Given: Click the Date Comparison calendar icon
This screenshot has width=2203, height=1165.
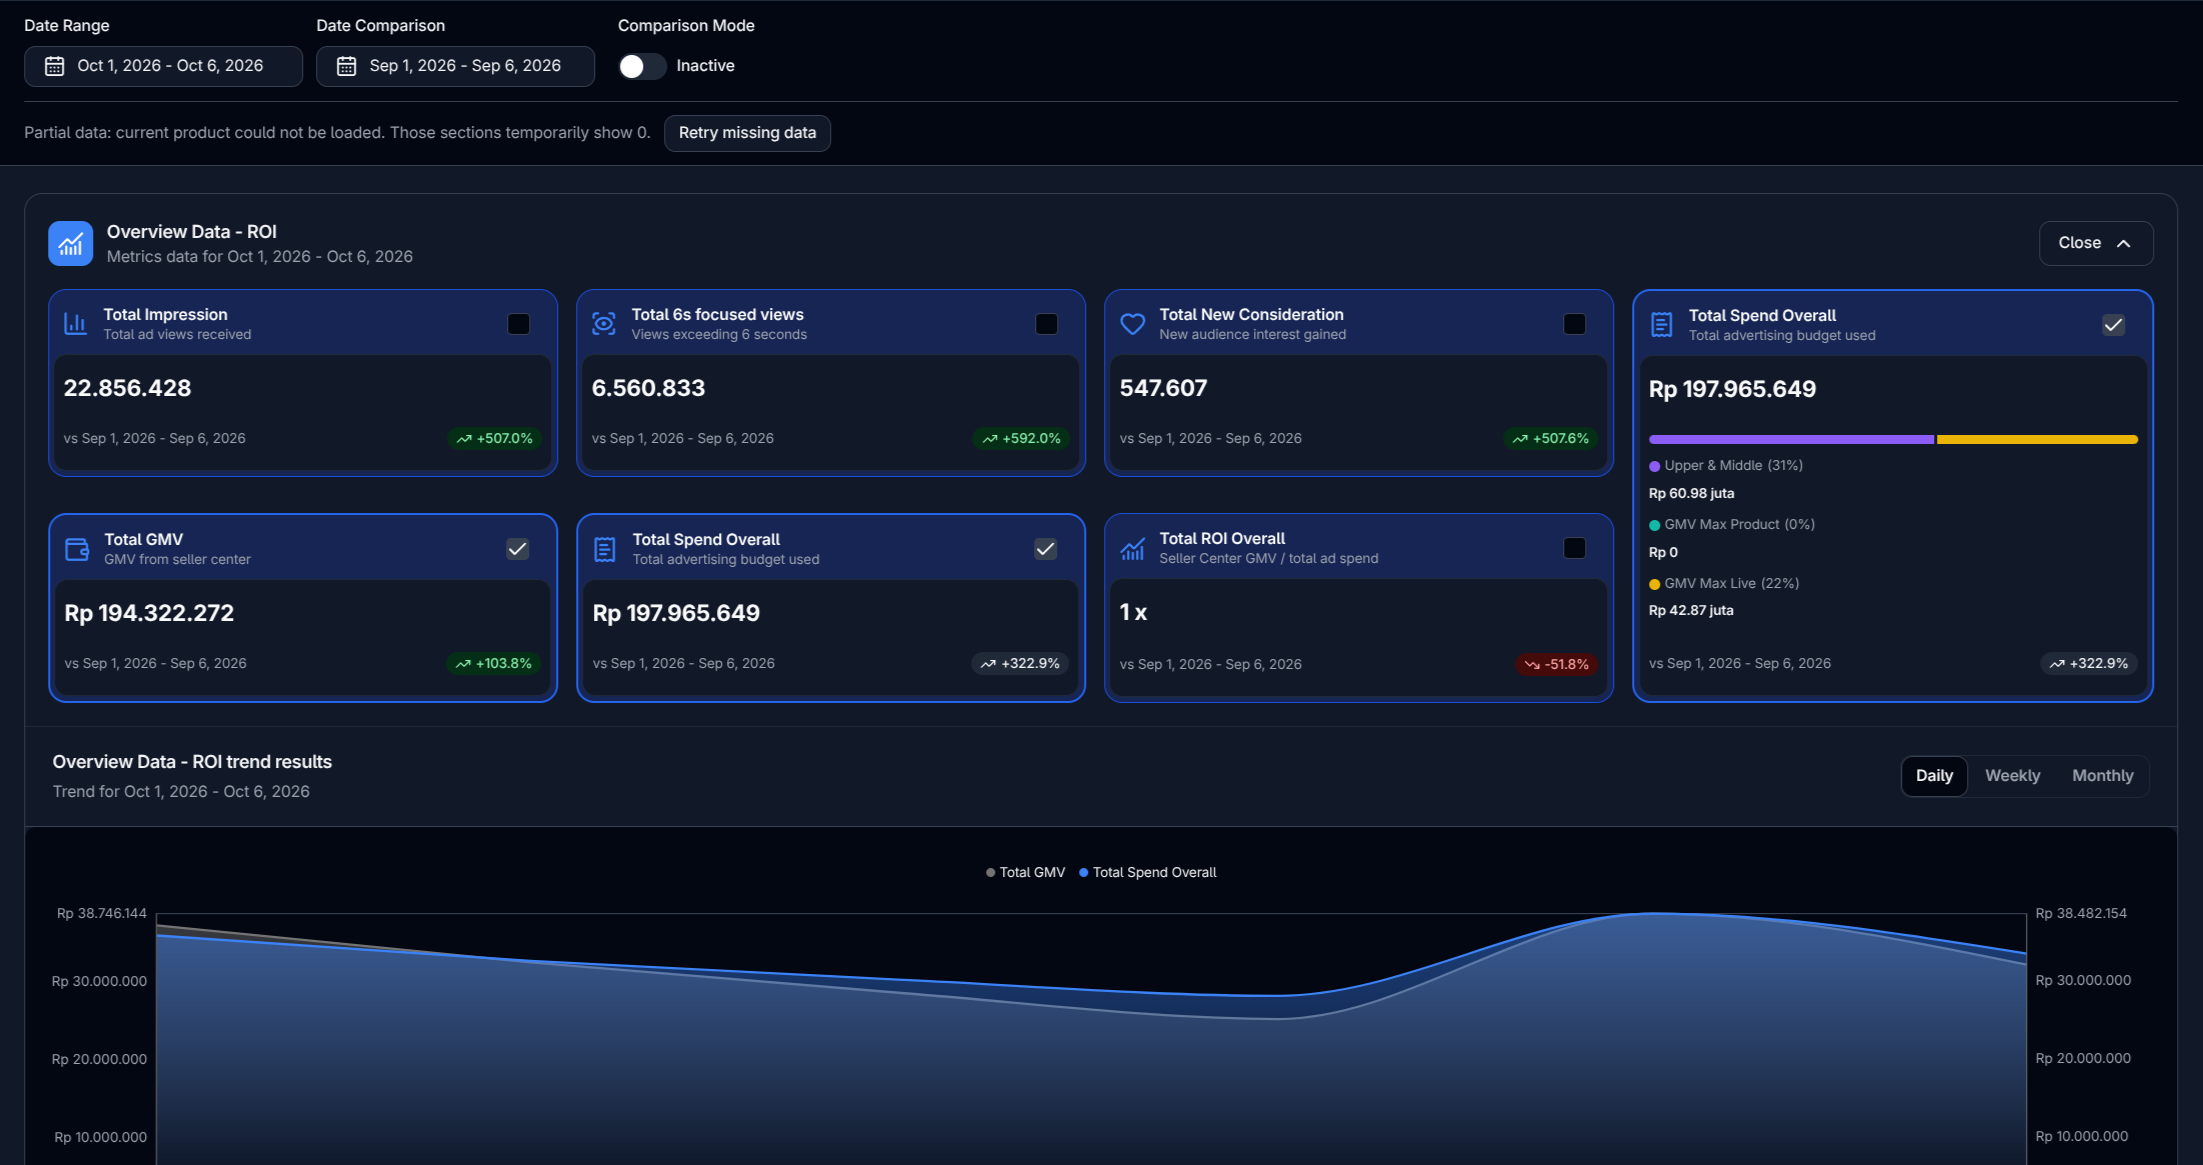Looking at the screenshot, I should 346,66.
